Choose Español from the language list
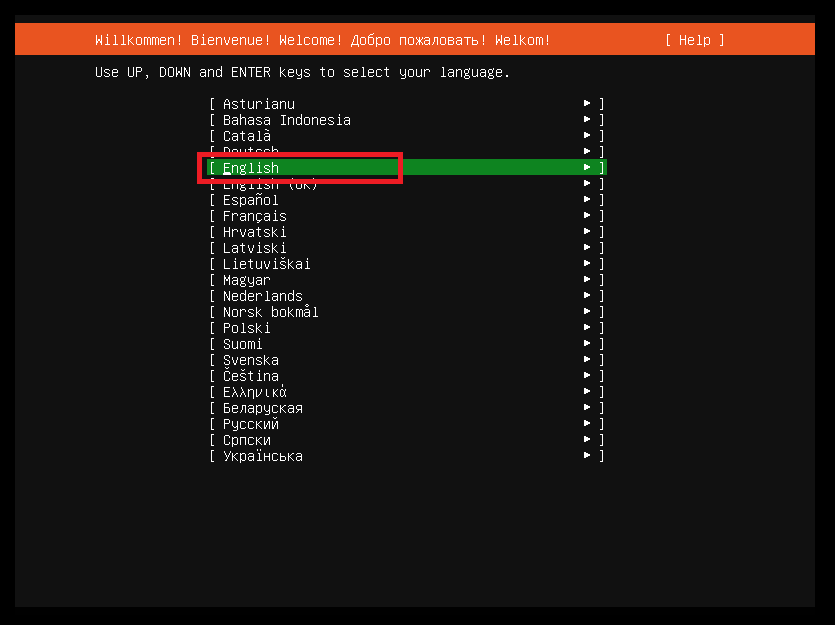 (x=250, y=200)
